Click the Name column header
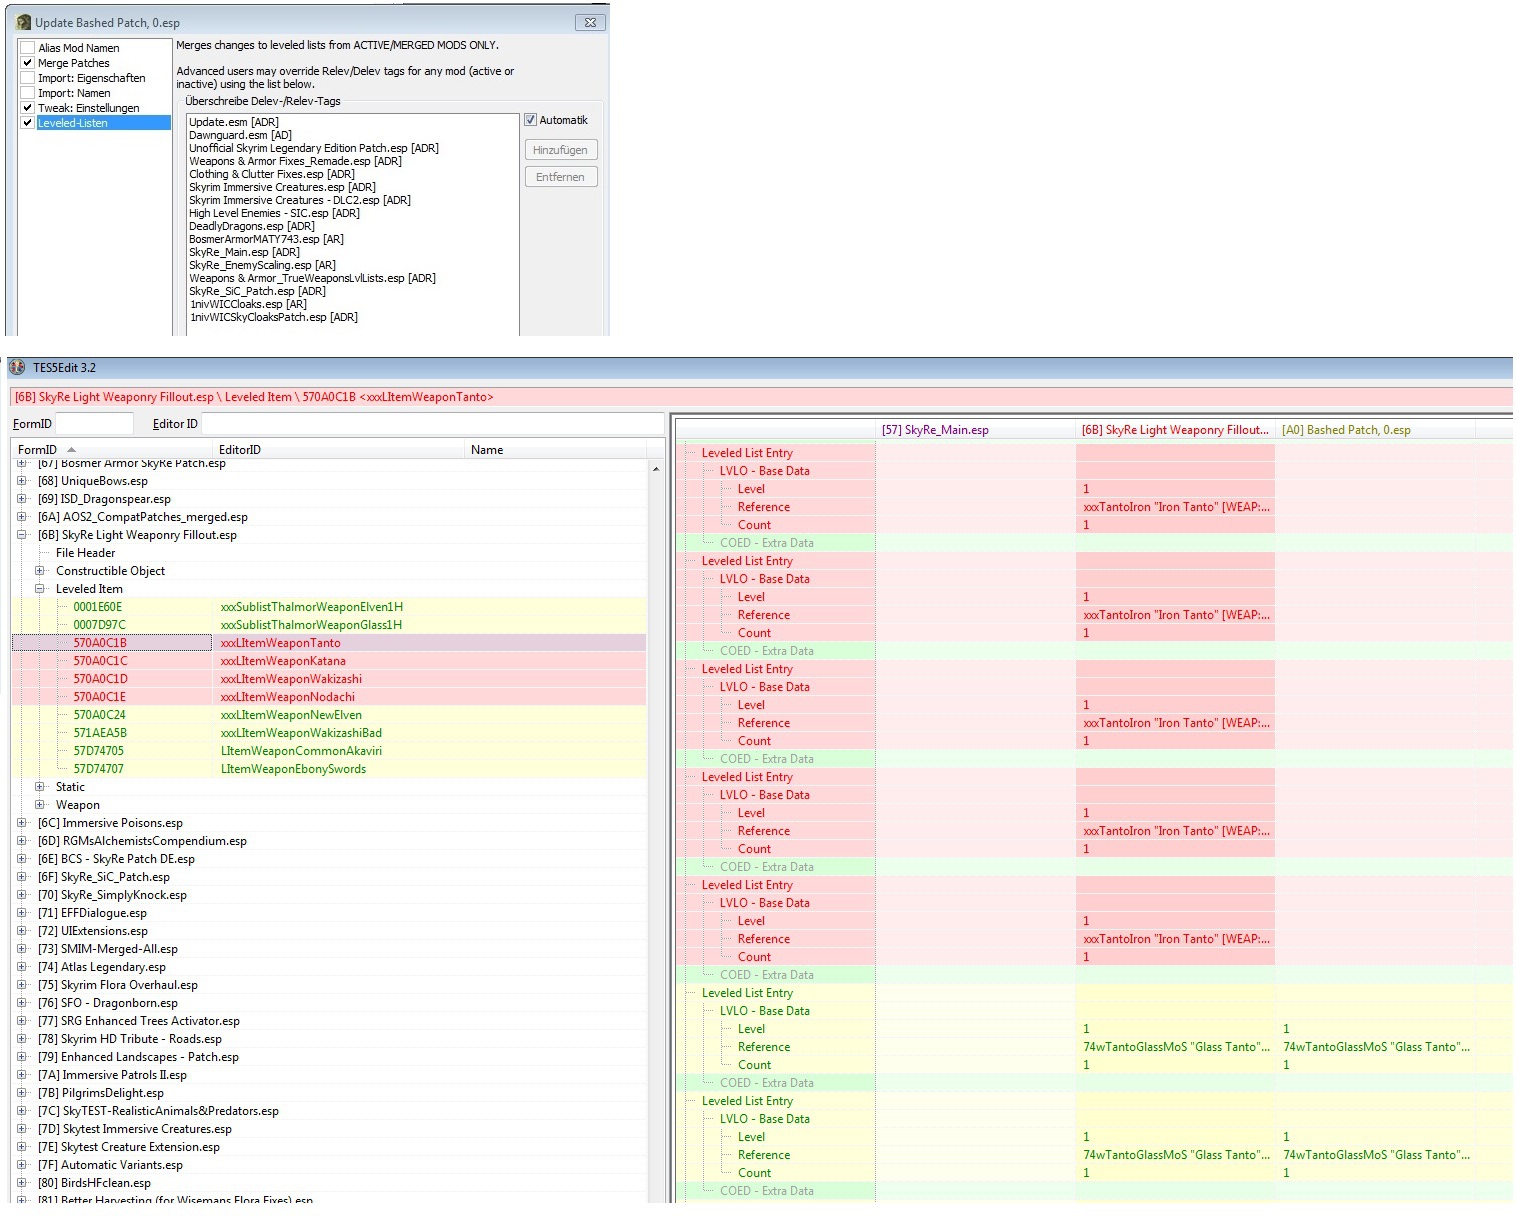The width and height of the screenshot is (1516, 1216). click(x=555, y=450)
